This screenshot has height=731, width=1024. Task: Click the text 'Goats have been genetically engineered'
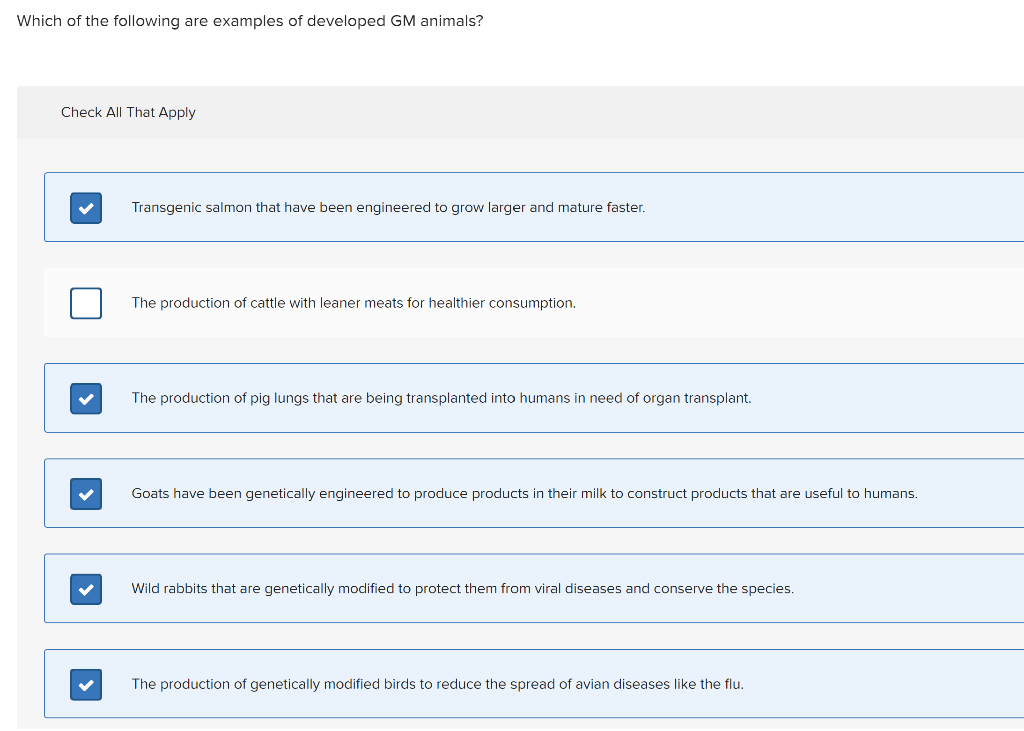point(261,494)
